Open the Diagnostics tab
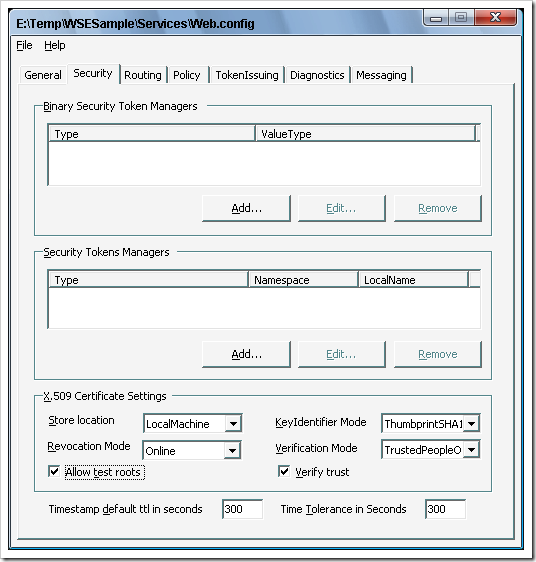 pos(317,75)
